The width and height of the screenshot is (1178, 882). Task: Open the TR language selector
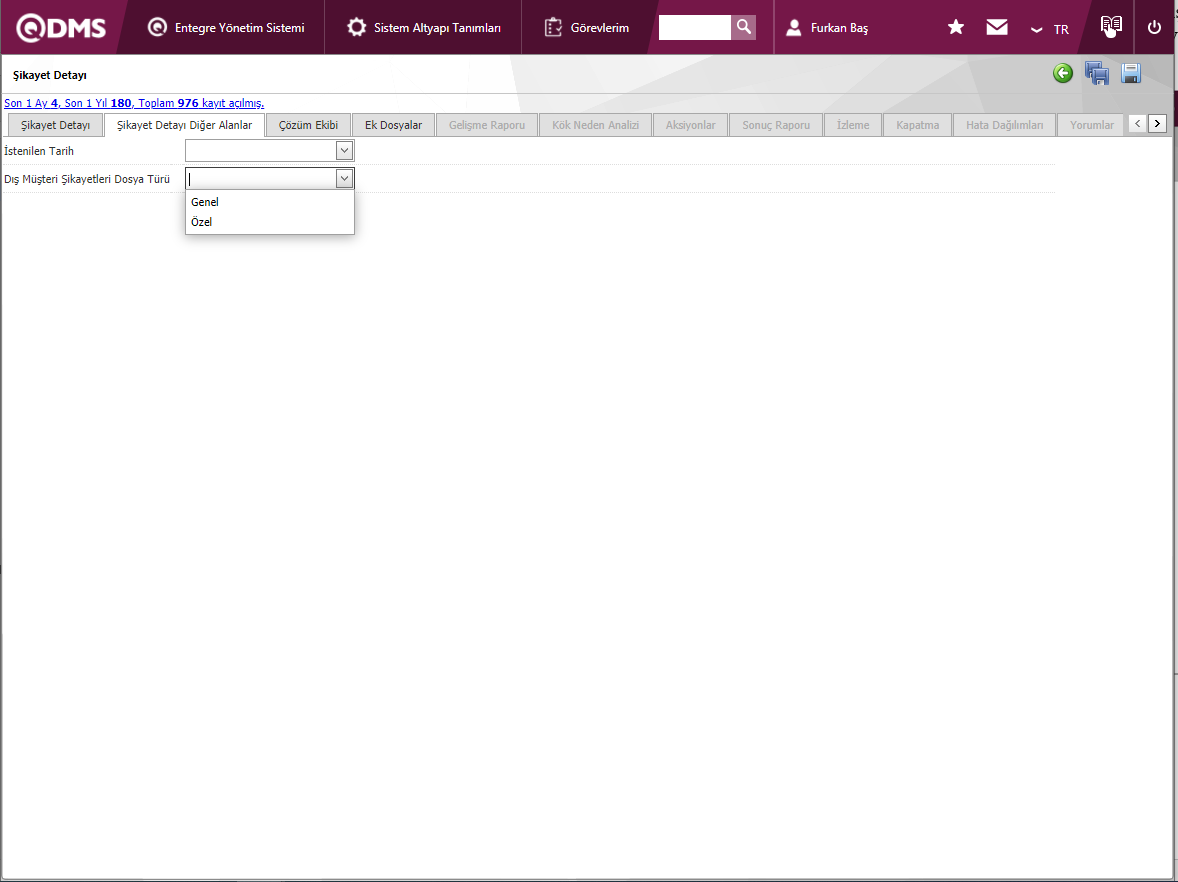point(1050,29)
